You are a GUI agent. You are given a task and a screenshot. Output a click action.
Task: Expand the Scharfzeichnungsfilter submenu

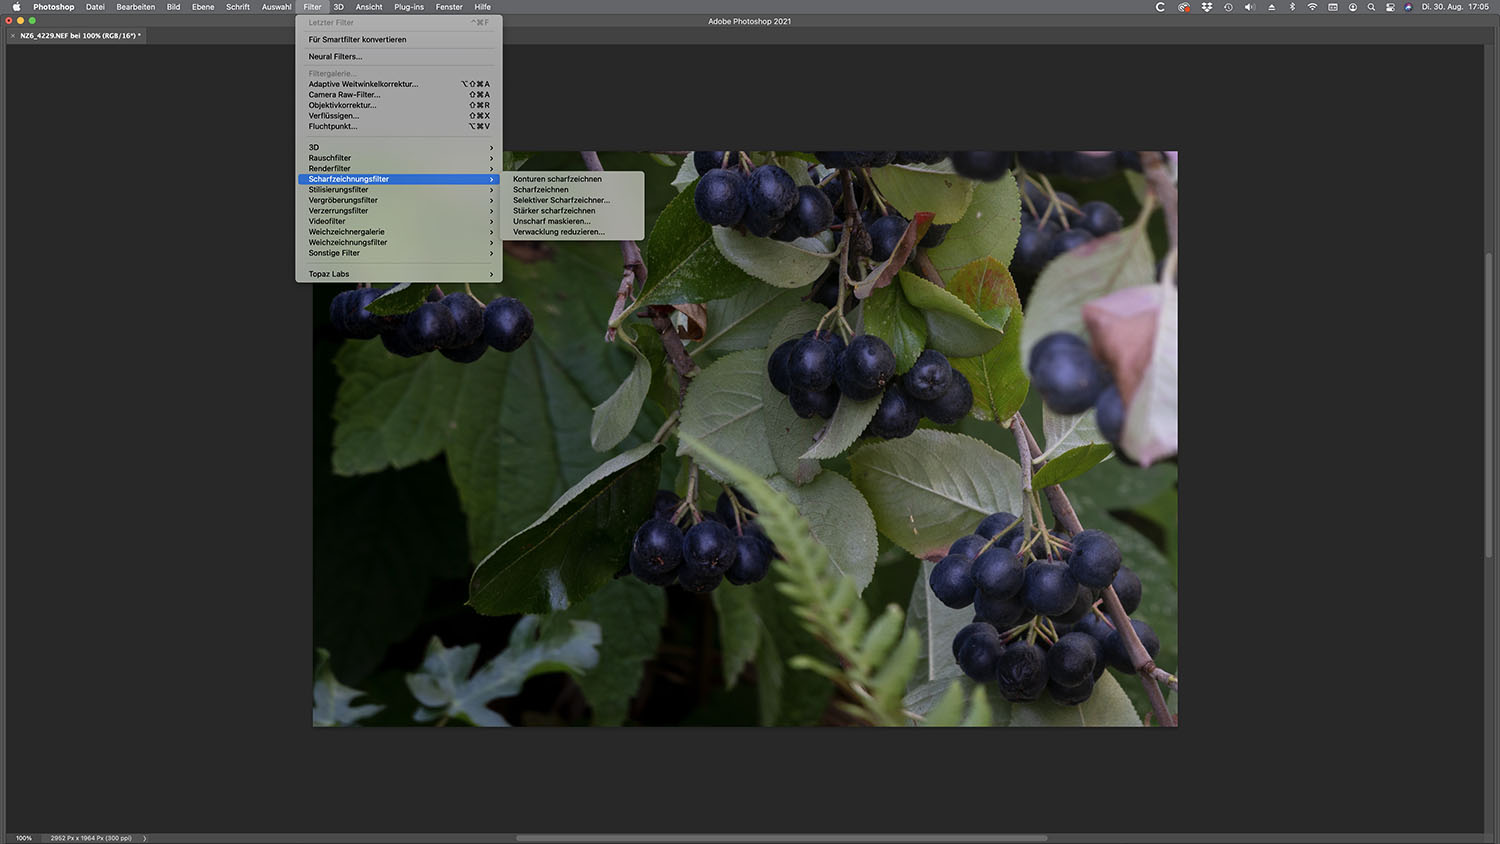point(399,179)
